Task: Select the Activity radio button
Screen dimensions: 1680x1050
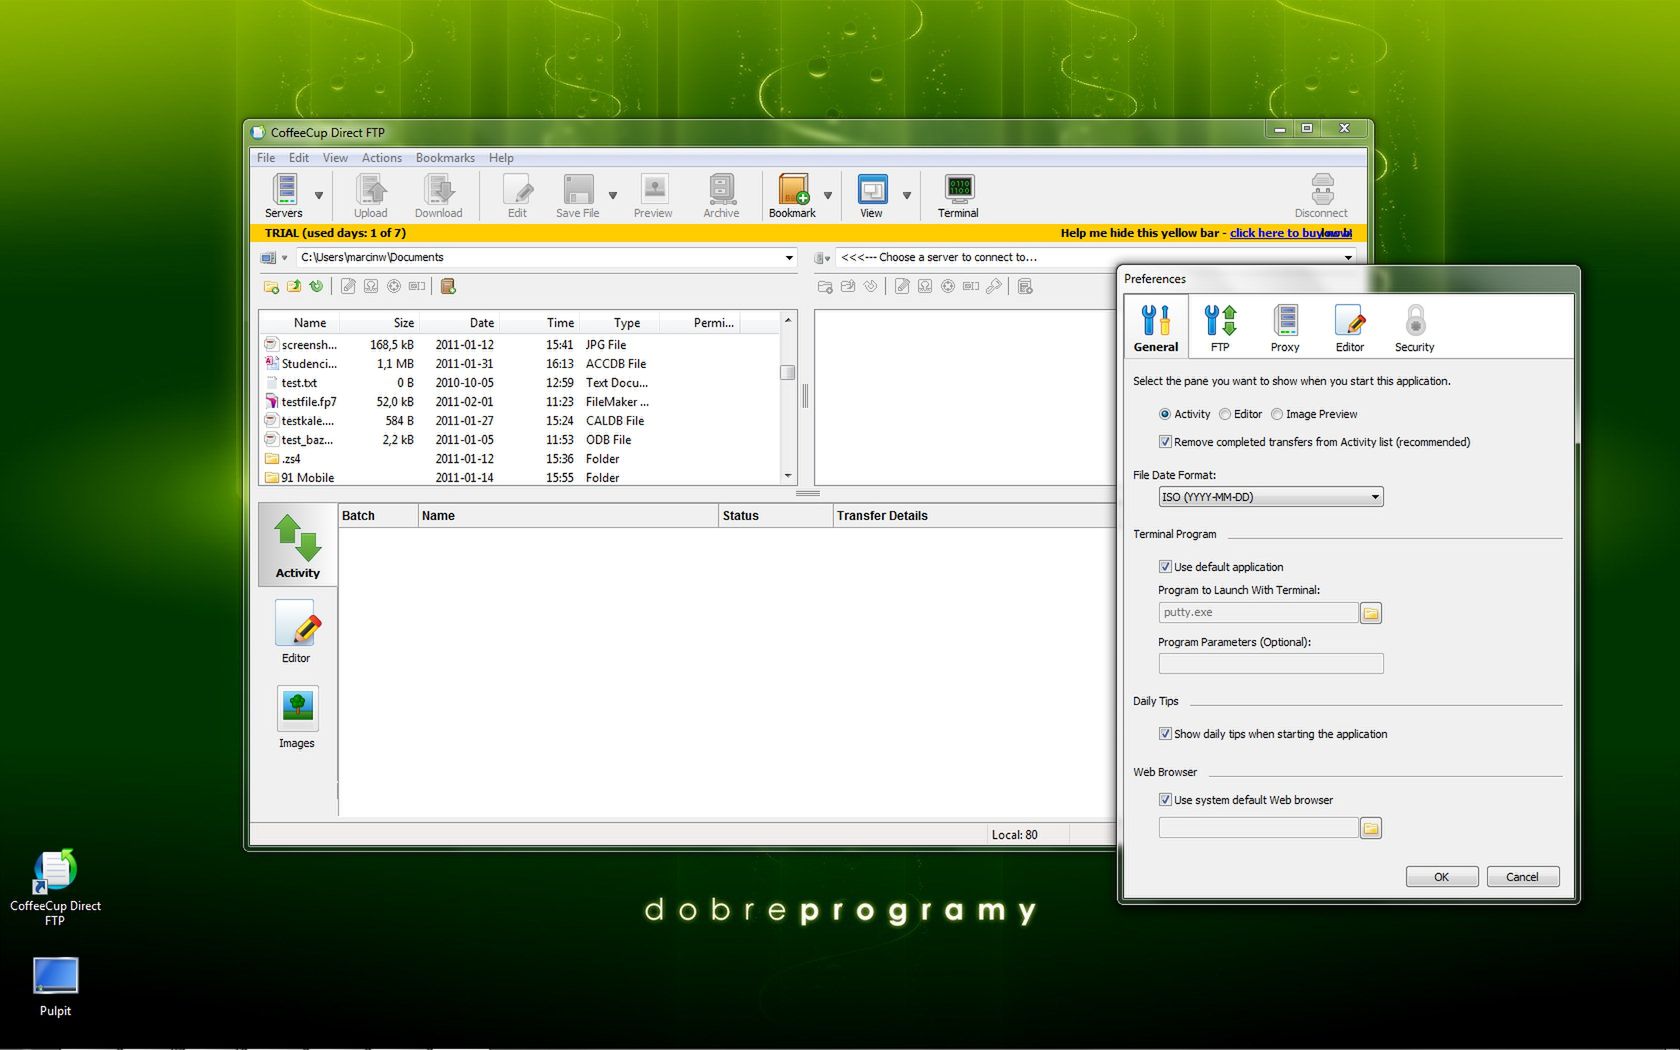Action: click(1164, 414)
